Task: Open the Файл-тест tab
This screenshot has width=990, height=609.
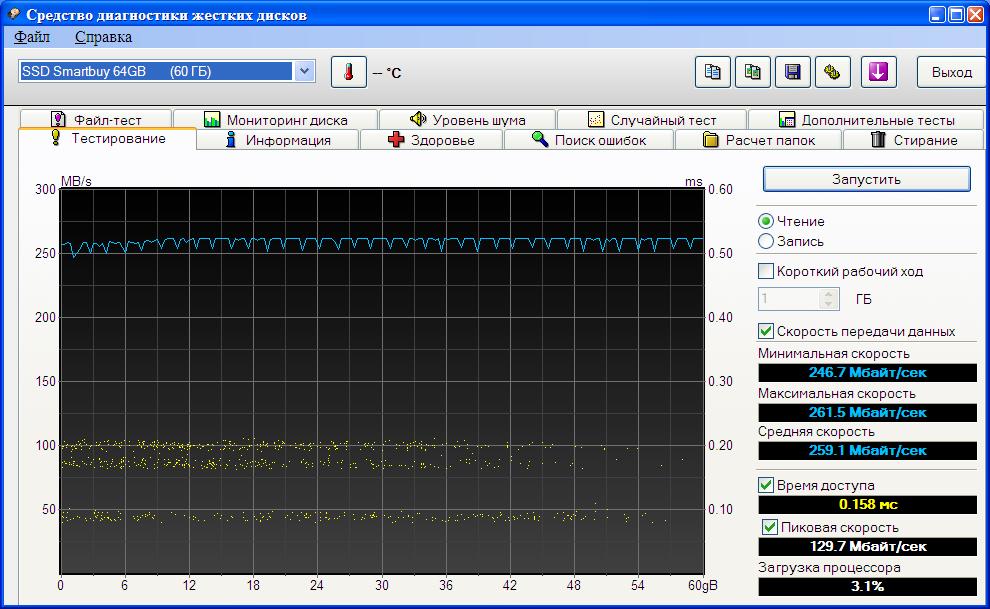Action: point(95,119)
